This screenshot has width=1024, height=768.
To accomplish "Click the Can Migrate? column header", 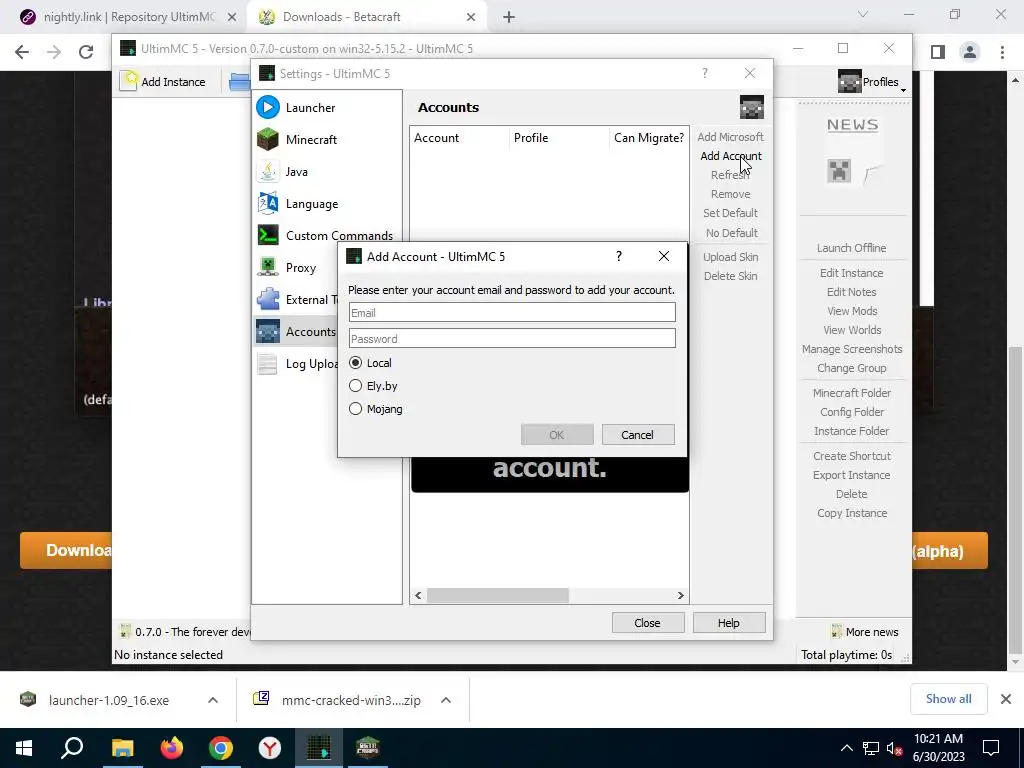I will point(648,138).
